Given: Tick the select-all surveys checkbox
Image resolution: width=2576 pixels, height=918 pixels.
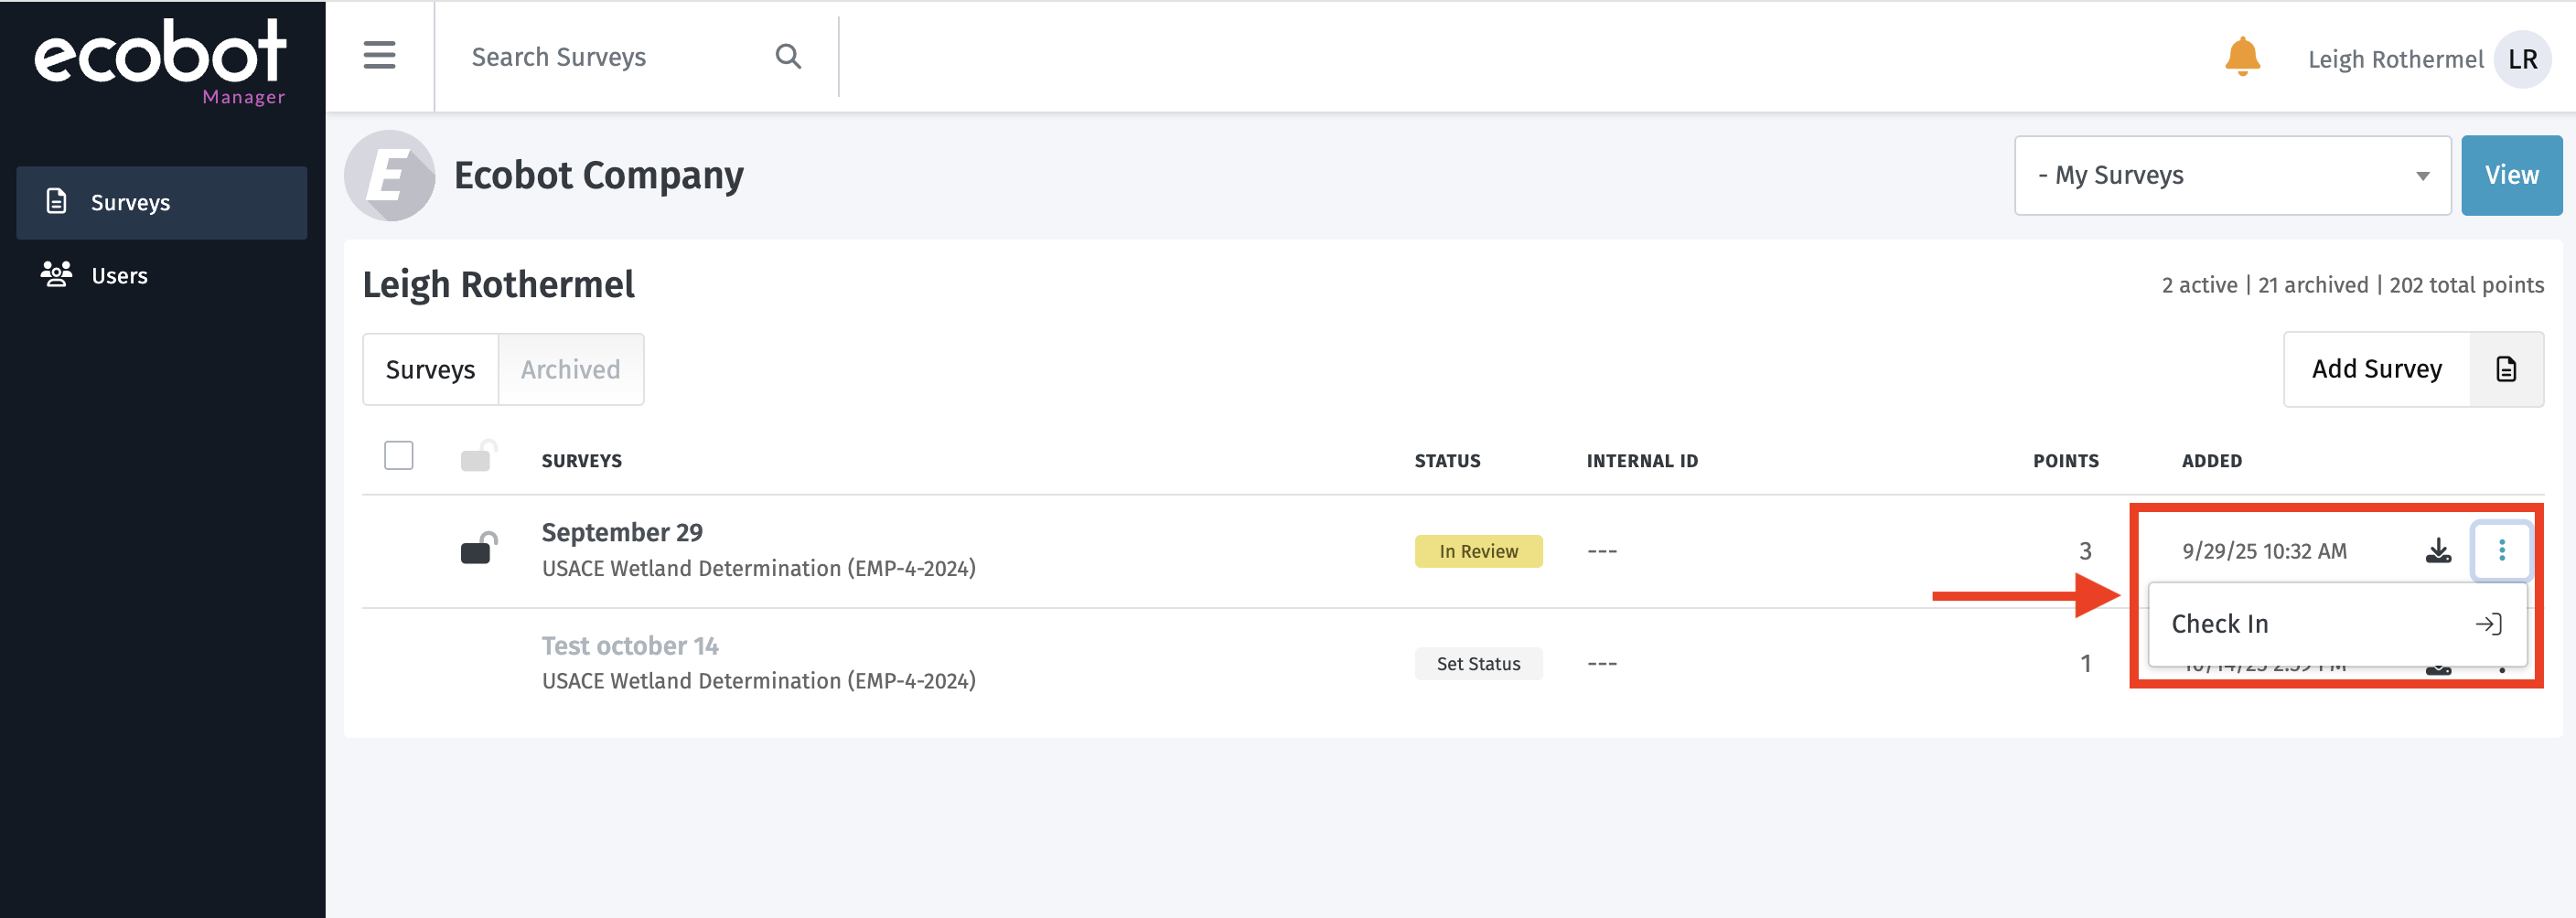Looking at the screenshot, I should point(399,456).
